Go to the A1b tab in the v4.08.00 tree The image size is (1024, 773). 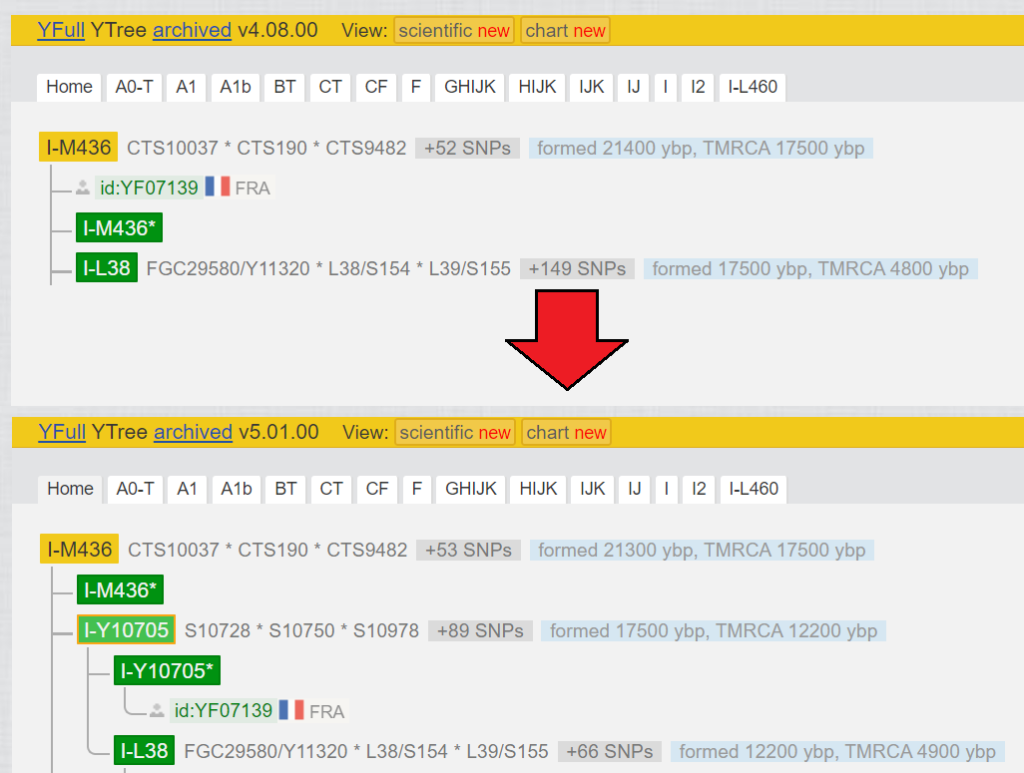tap(235, 87)
